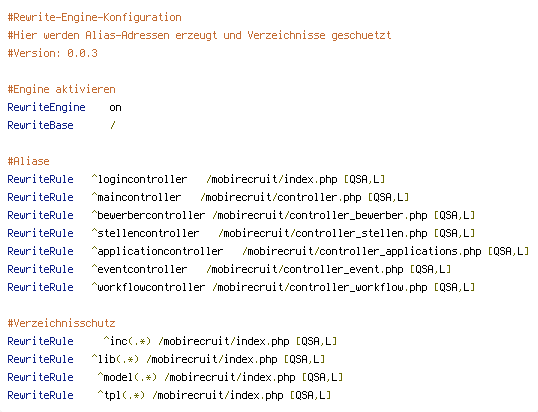
Task: Click the ^inc(.*) pattern text
Action: point(127,341)
